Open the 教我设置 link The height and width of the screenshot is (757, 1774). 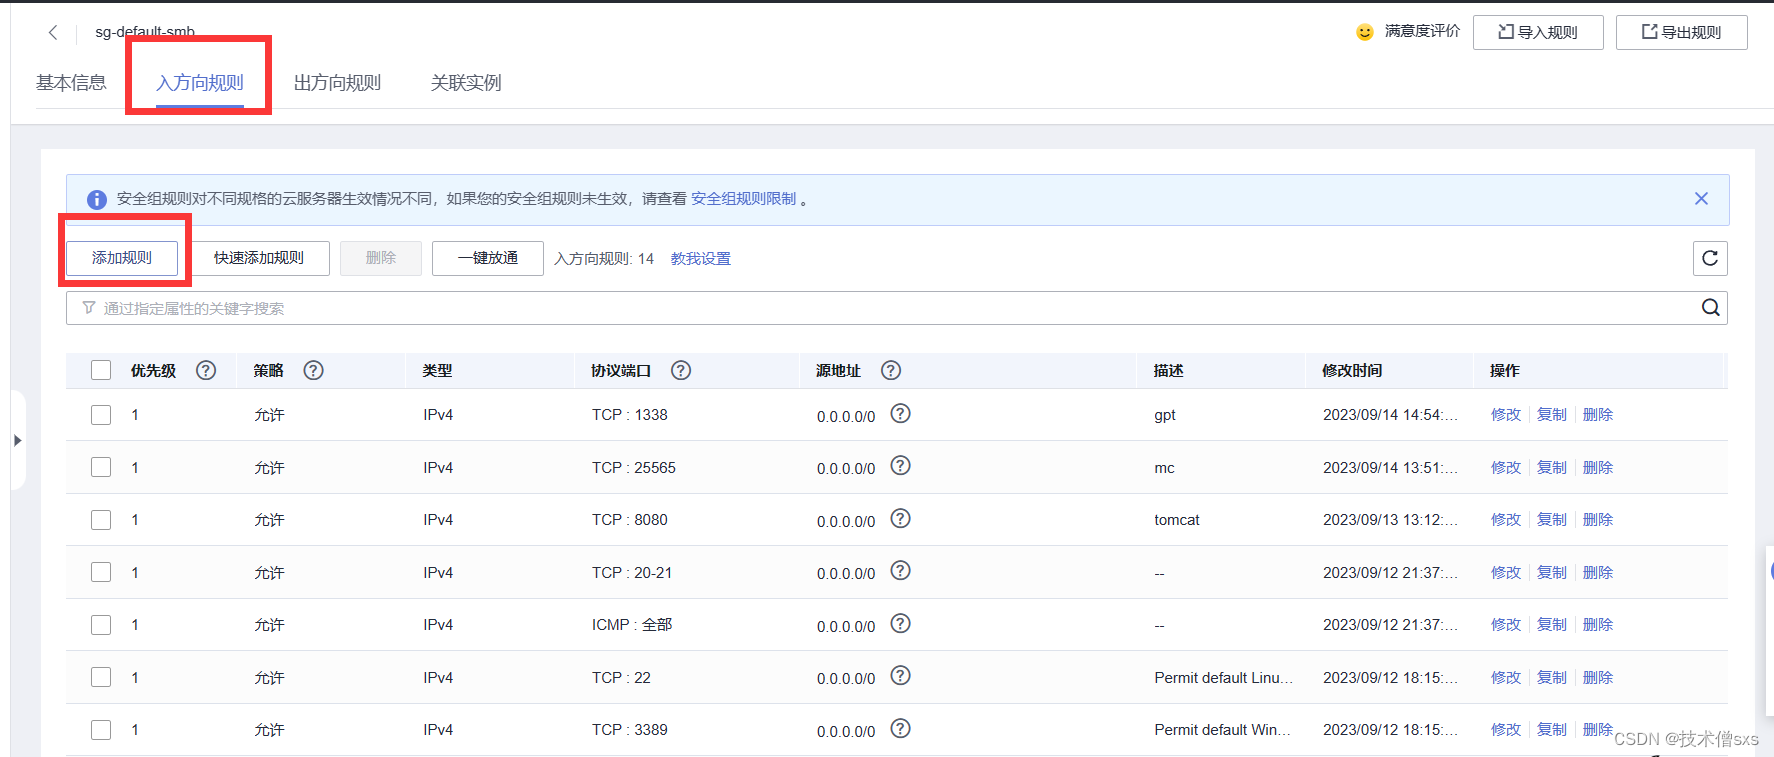pos(701,259)
